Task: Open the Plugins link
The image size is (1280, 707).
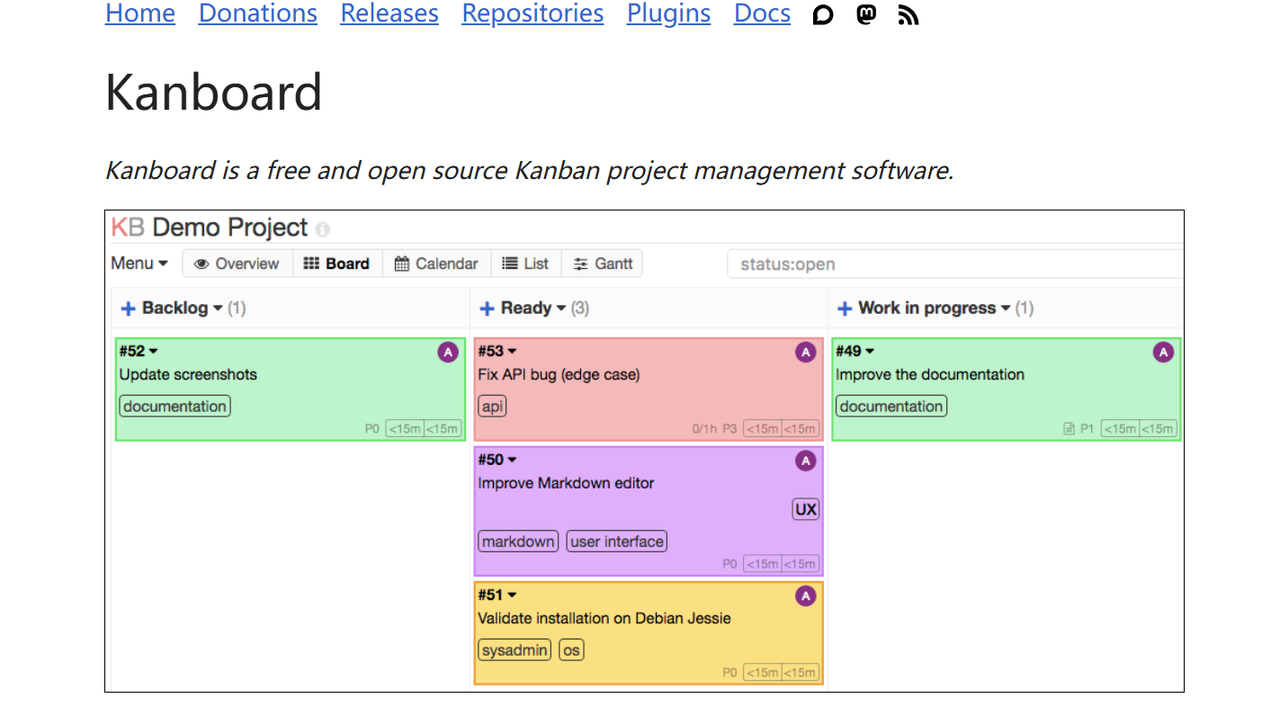Action: tap(669, 14)
